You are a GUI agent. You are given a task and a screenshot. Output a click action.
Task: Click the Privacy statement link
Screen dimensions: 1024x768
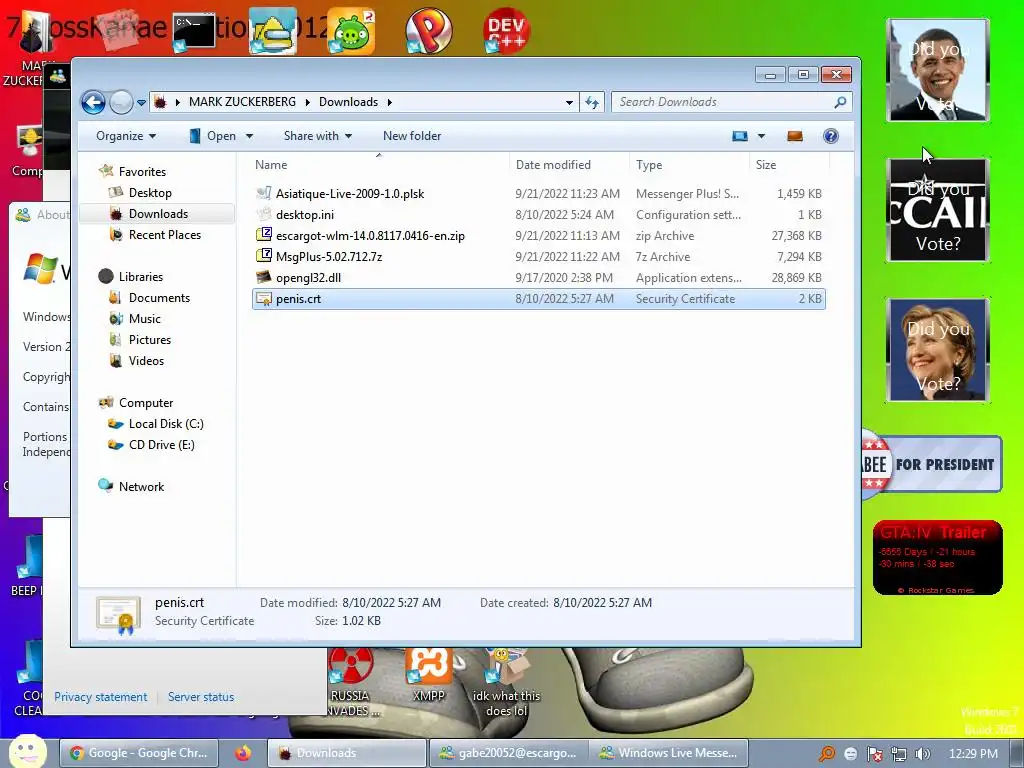(x=101, y=697)
